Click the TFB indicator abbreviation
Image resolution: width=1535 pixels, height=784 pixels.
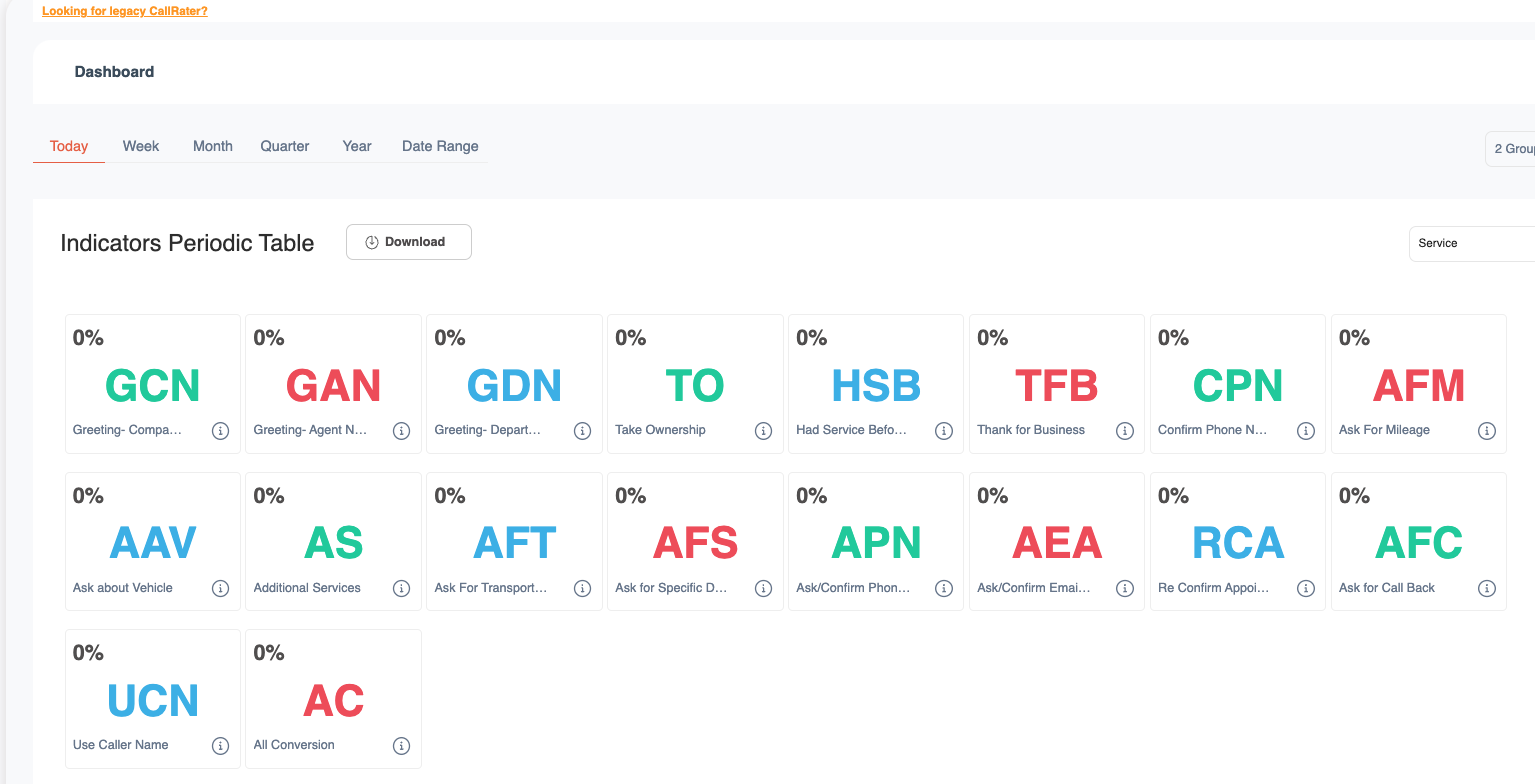point(1057,386)
